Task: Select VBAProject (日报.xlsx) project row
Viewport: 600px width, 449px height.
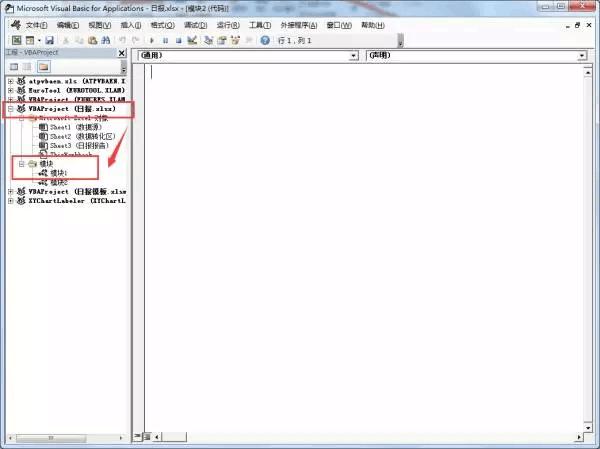Action: point(66,109)
